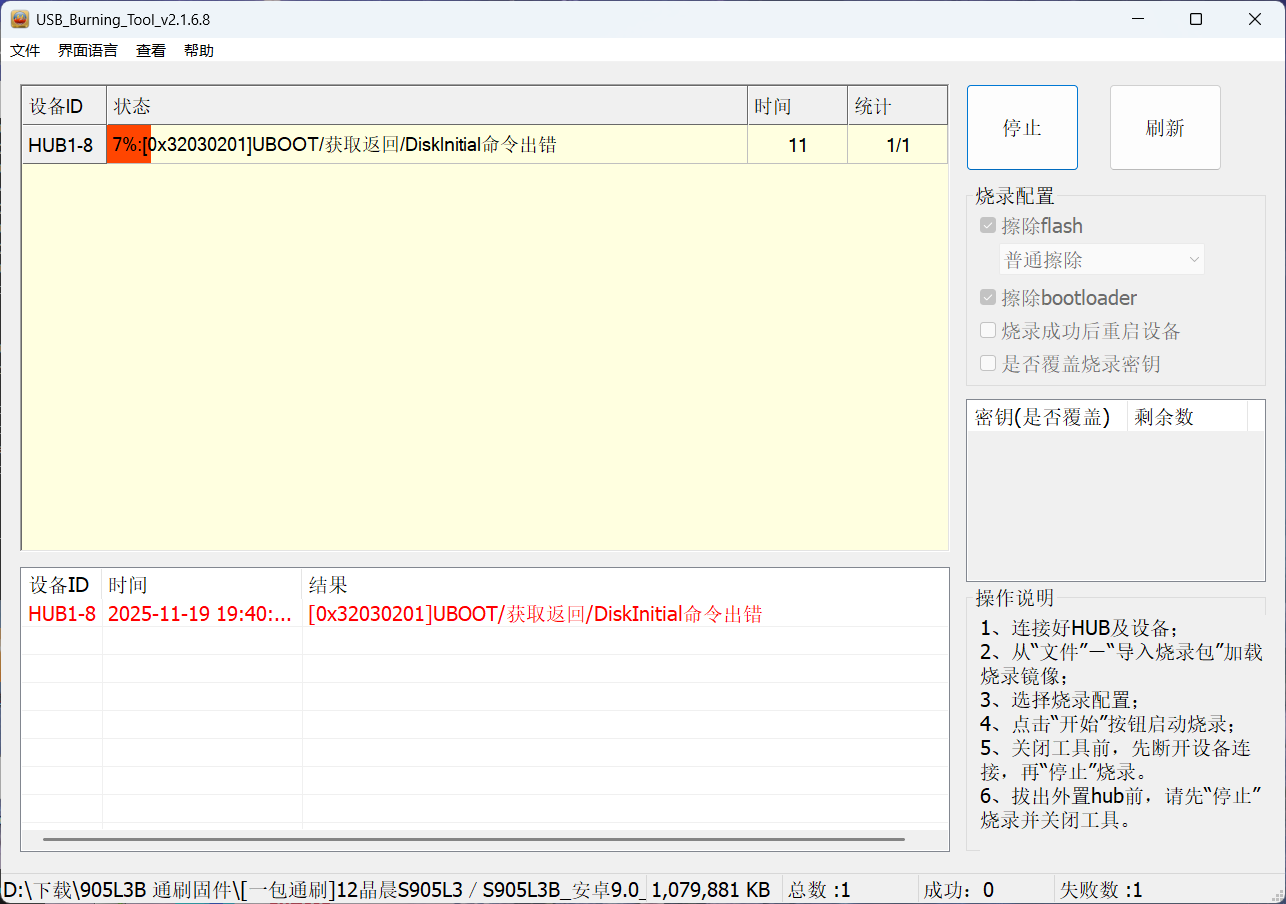This screenshot has height=904, width=1286.
Task: Open the 查看 menu
Action: coord(151,51)
